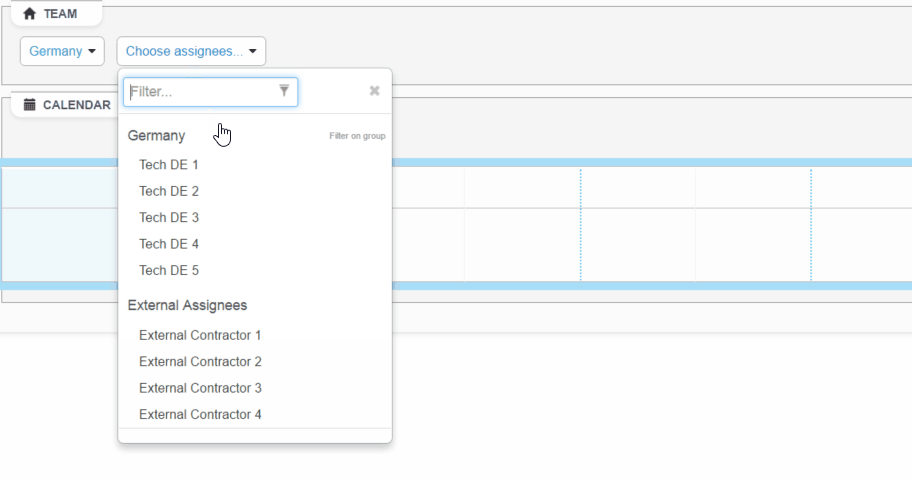Choose External Contractor 2

(x=200, y=361)
